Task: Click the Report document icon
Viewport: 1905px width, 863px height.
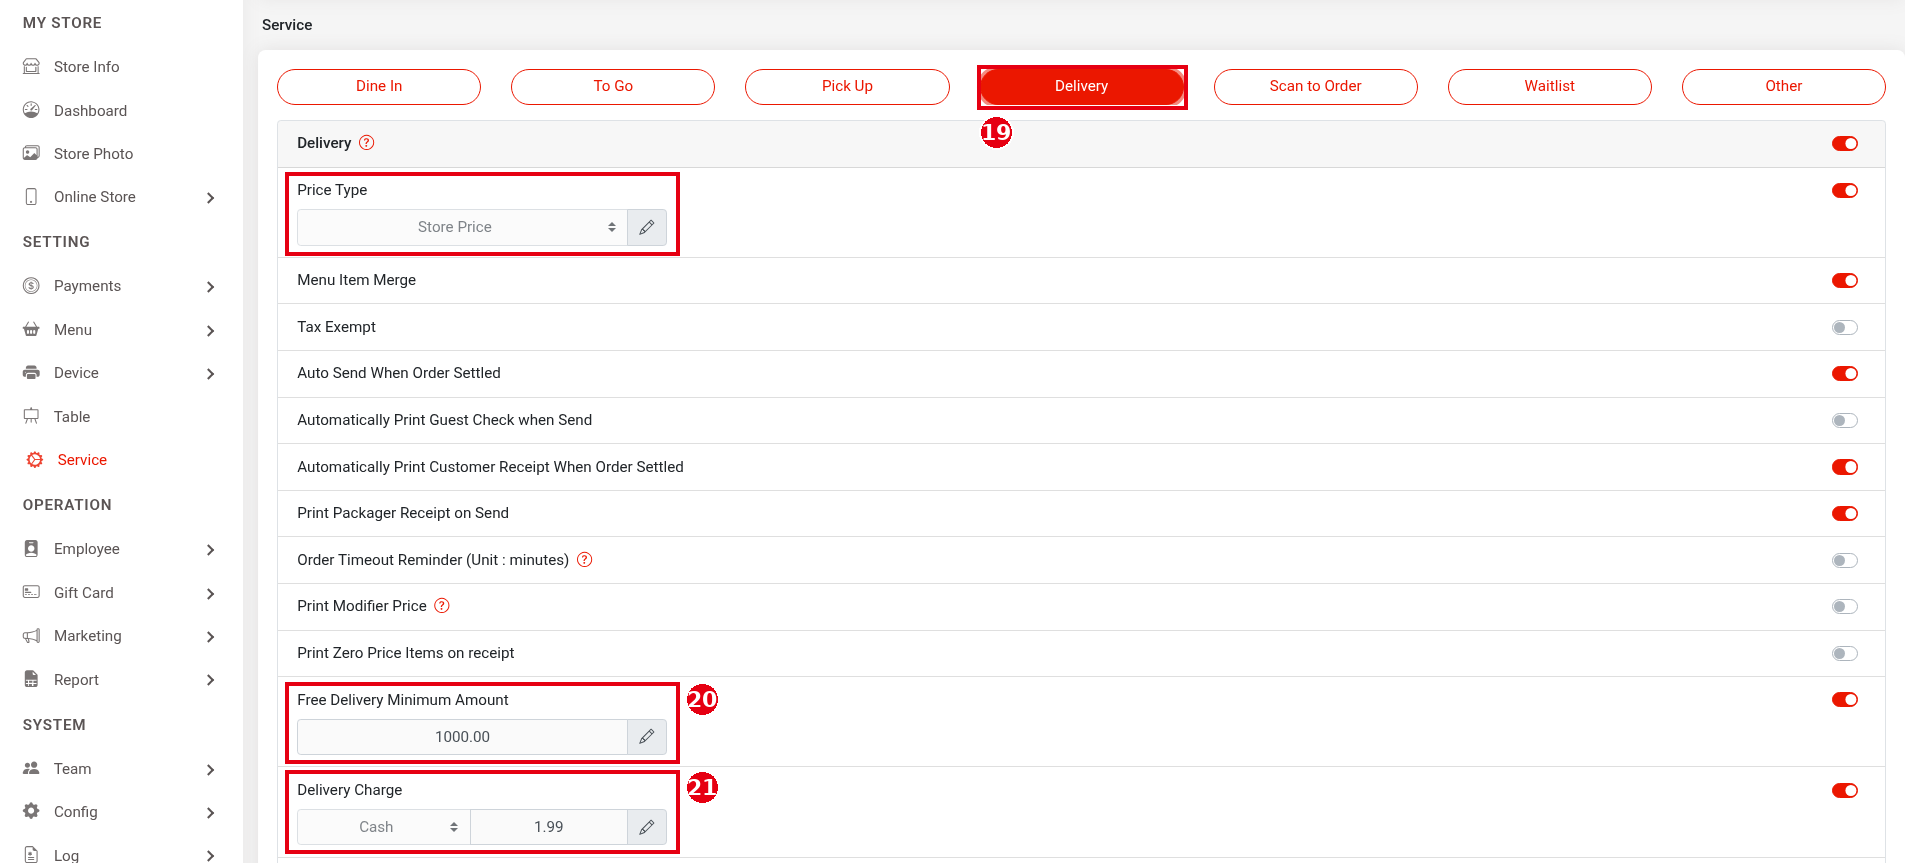Action: pyautogui.click(x=32, y=679)
